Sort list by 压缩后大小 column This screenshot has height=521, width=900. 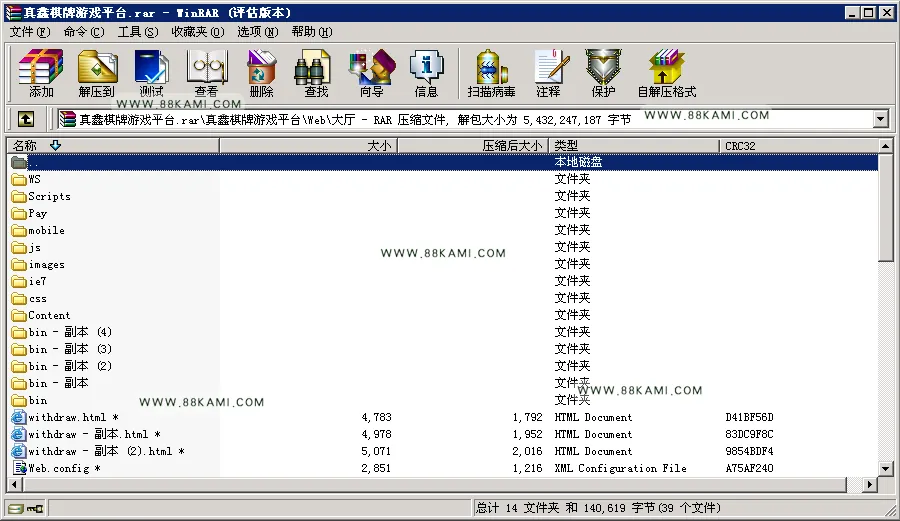click(x=473, y=146)
